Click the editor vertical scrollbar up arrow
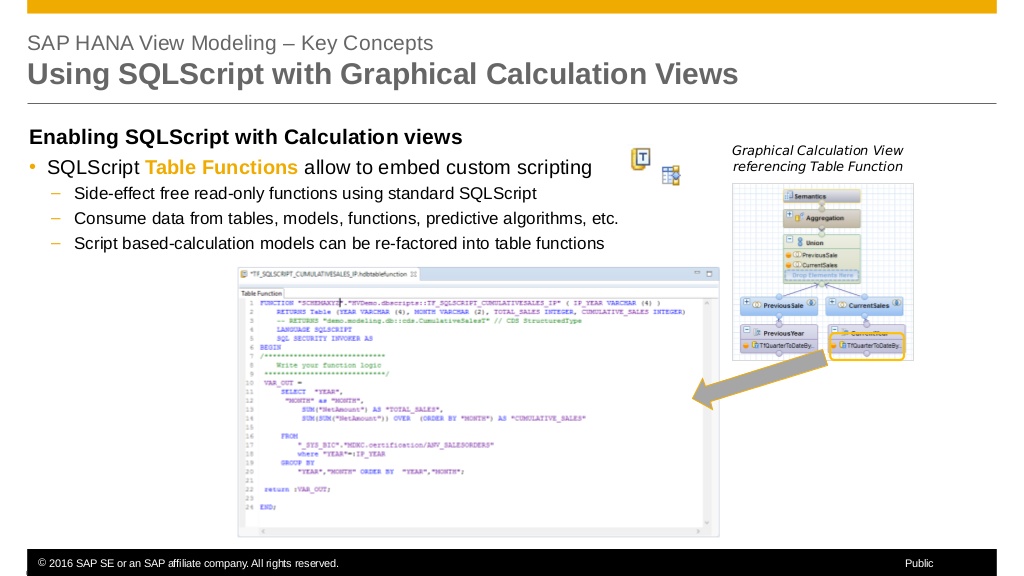This screenshot has height=576, width=1024. click(x=707, y=304)
